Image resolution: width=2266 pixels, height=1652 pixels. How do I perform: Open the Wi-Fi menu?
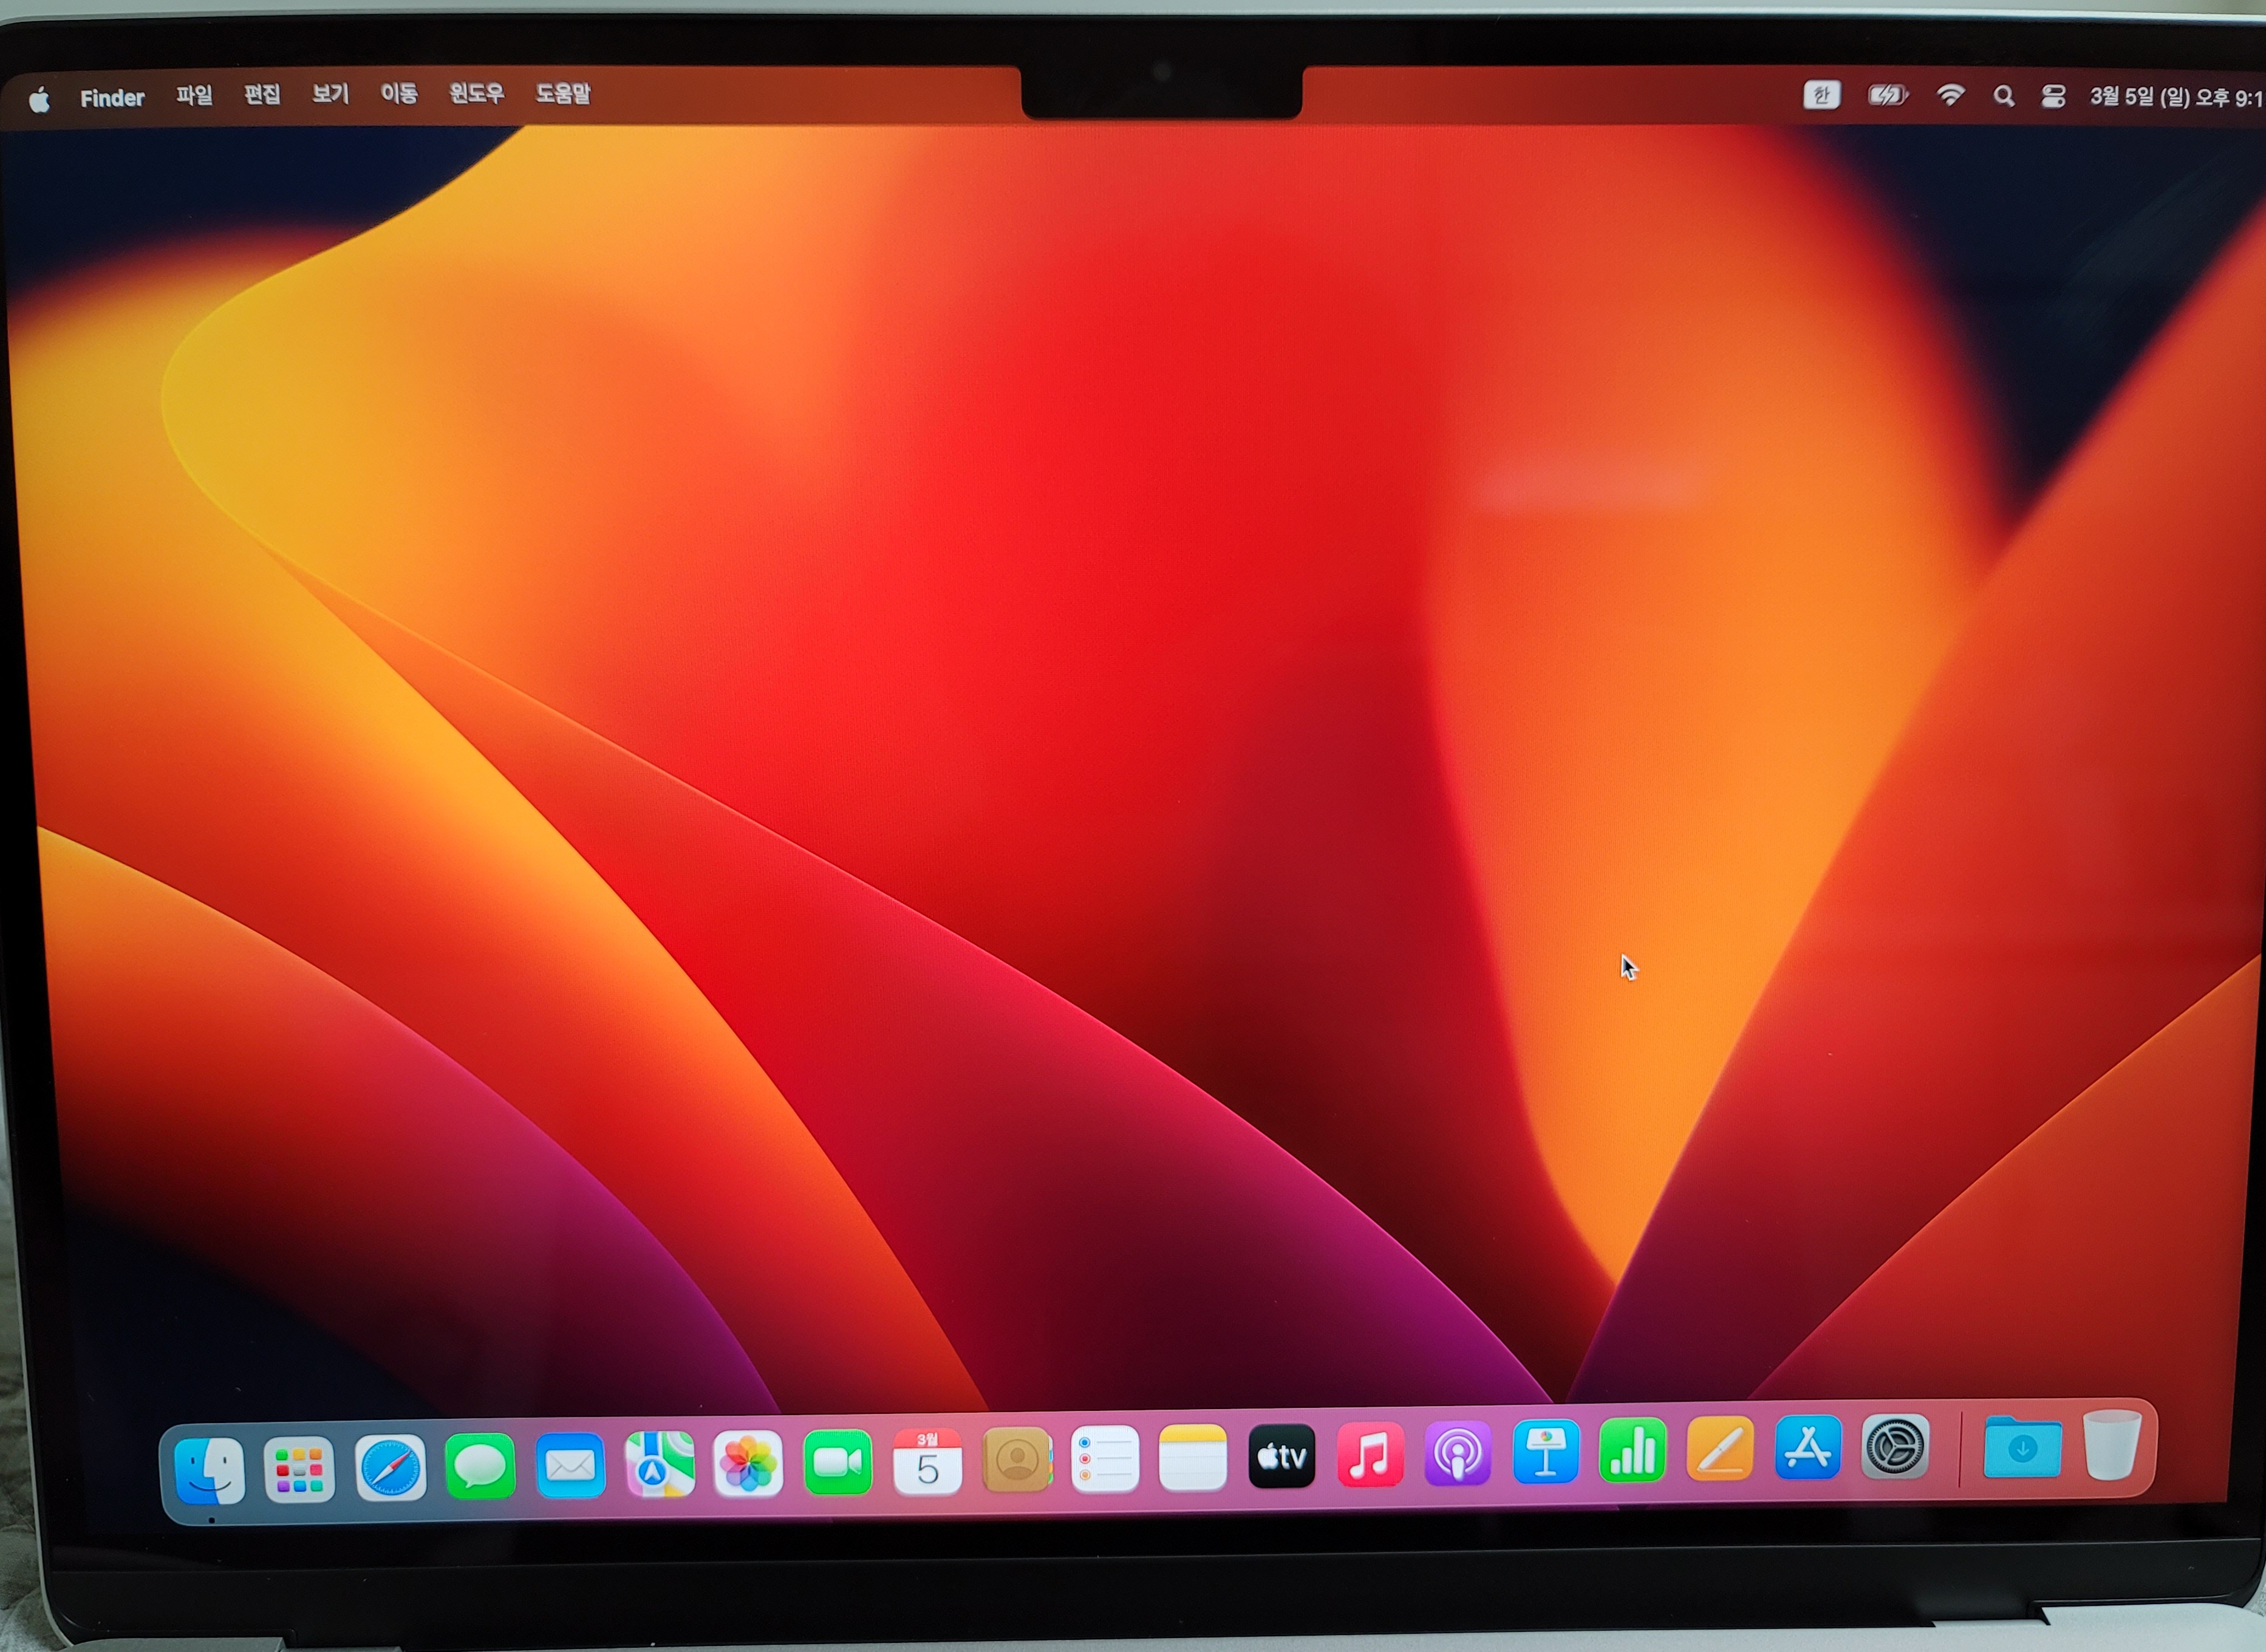click(1950, 95)
